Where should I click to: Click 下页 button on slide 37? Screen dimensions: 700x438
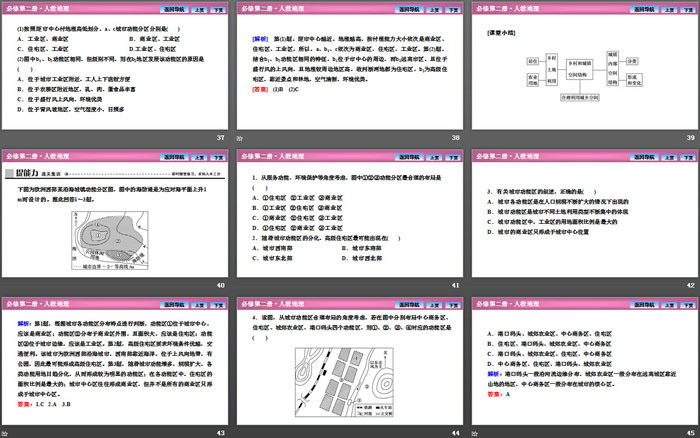(218, 9)
